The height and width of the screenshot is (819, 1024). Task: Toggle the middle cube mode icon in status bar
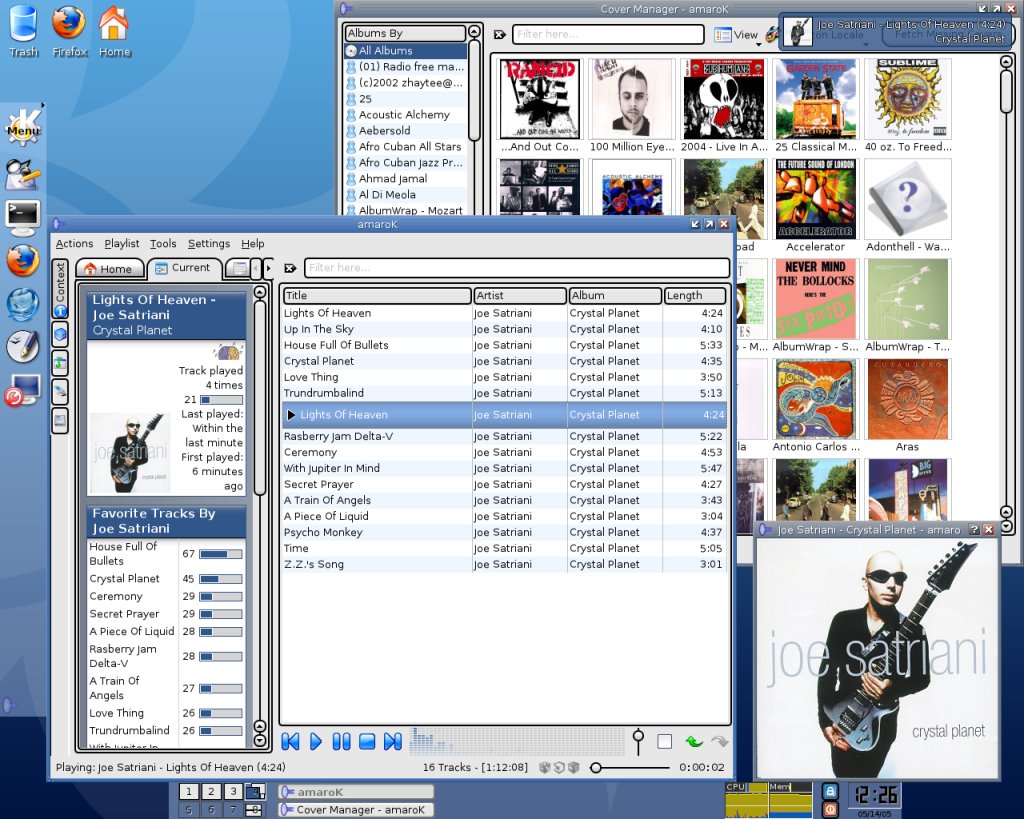coord(559,767)
